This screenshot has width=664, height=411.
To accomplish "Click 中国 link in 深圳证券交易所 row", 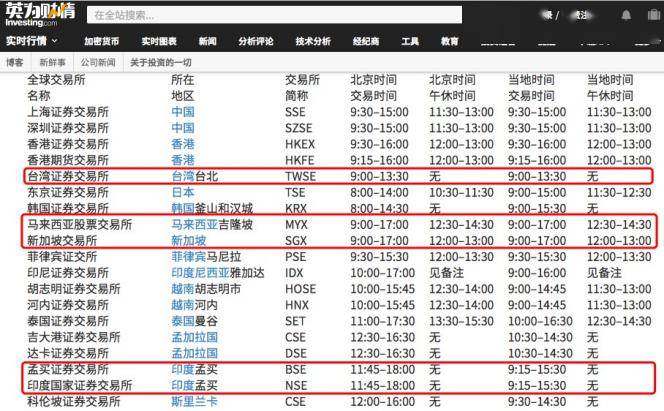I will click(x=183, y=128).
